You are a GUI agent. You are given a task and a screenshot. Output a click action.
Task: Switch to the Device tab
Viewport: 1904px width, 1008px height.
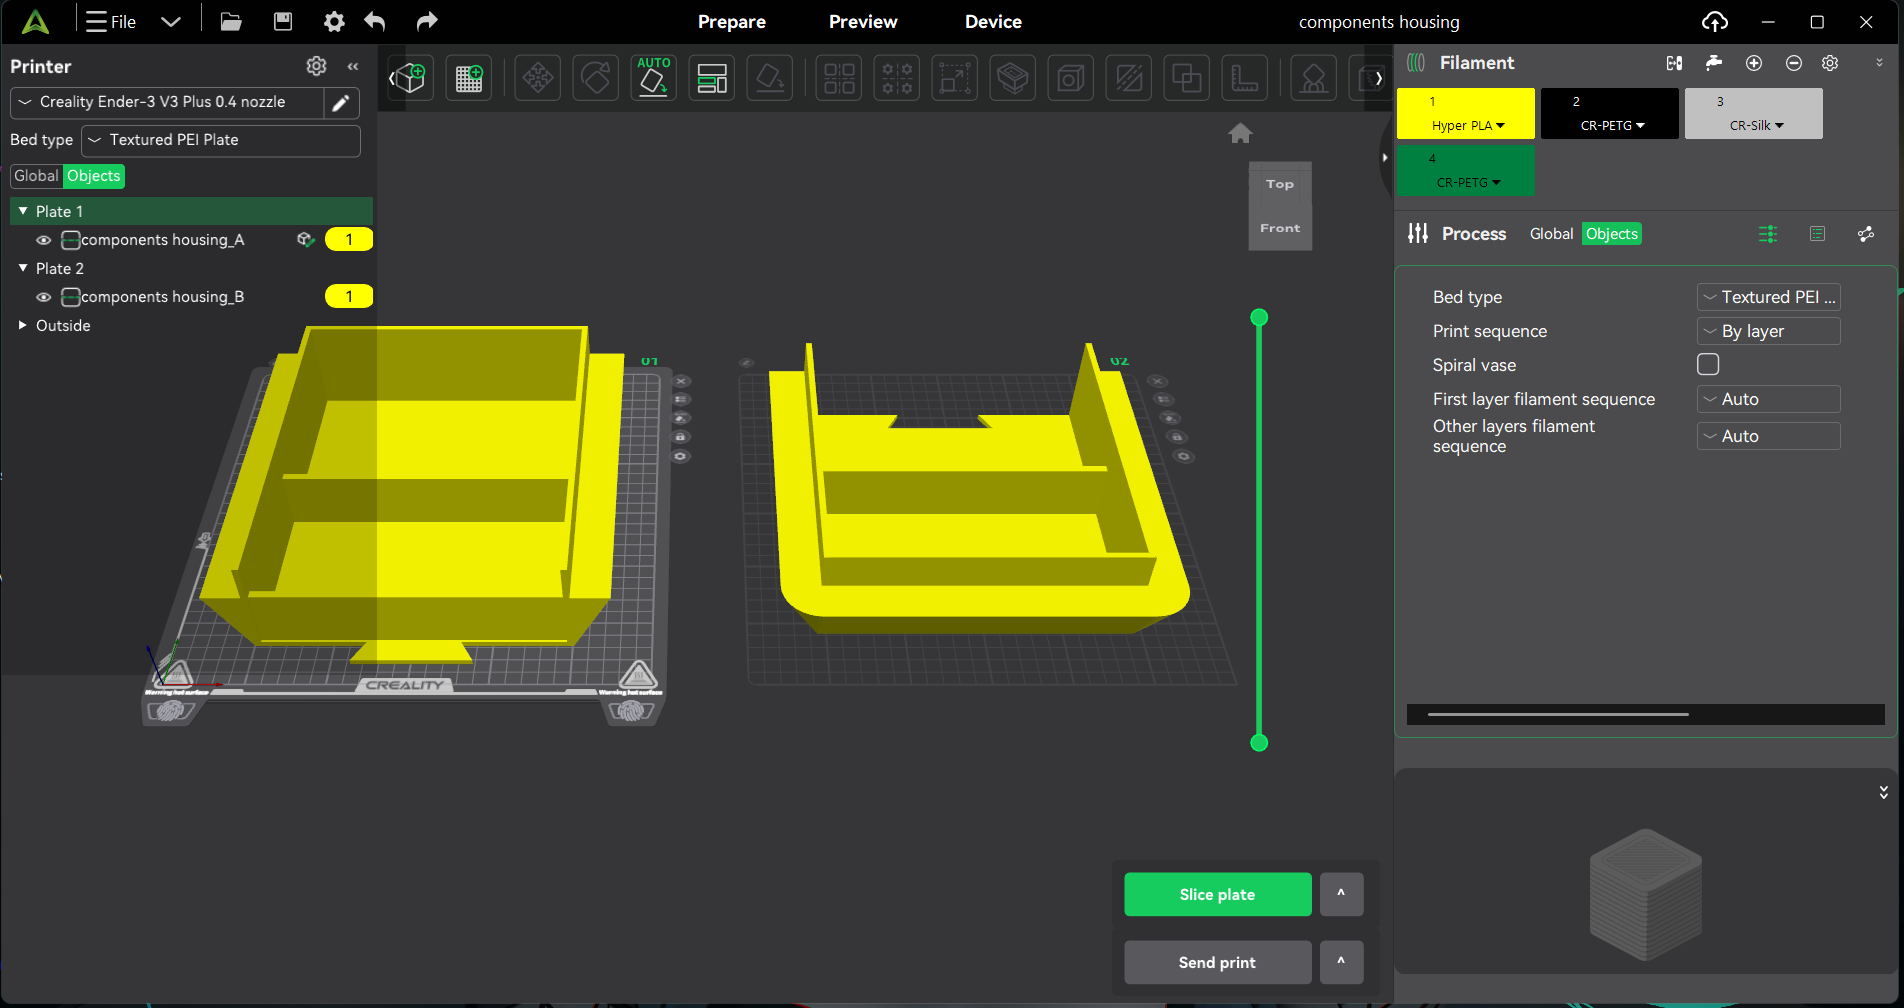[993, 22]
